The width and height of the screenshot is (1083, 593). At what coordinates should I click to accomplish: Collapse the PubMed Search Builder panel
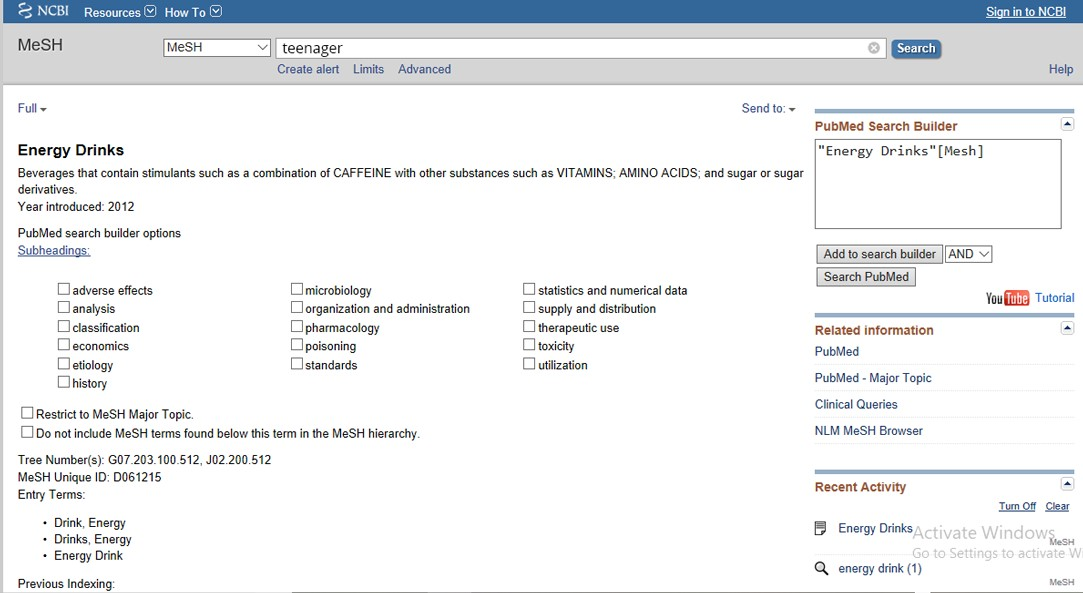point(1067,124)
